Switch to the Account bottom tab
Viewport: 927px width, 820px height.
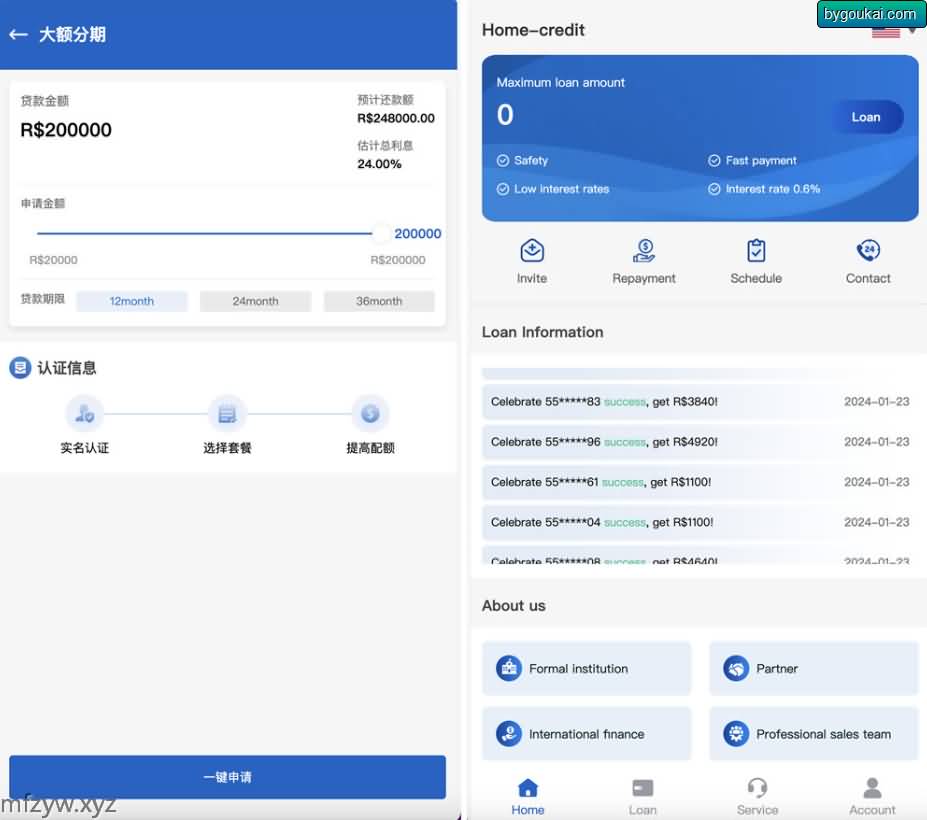pos(872,797)
